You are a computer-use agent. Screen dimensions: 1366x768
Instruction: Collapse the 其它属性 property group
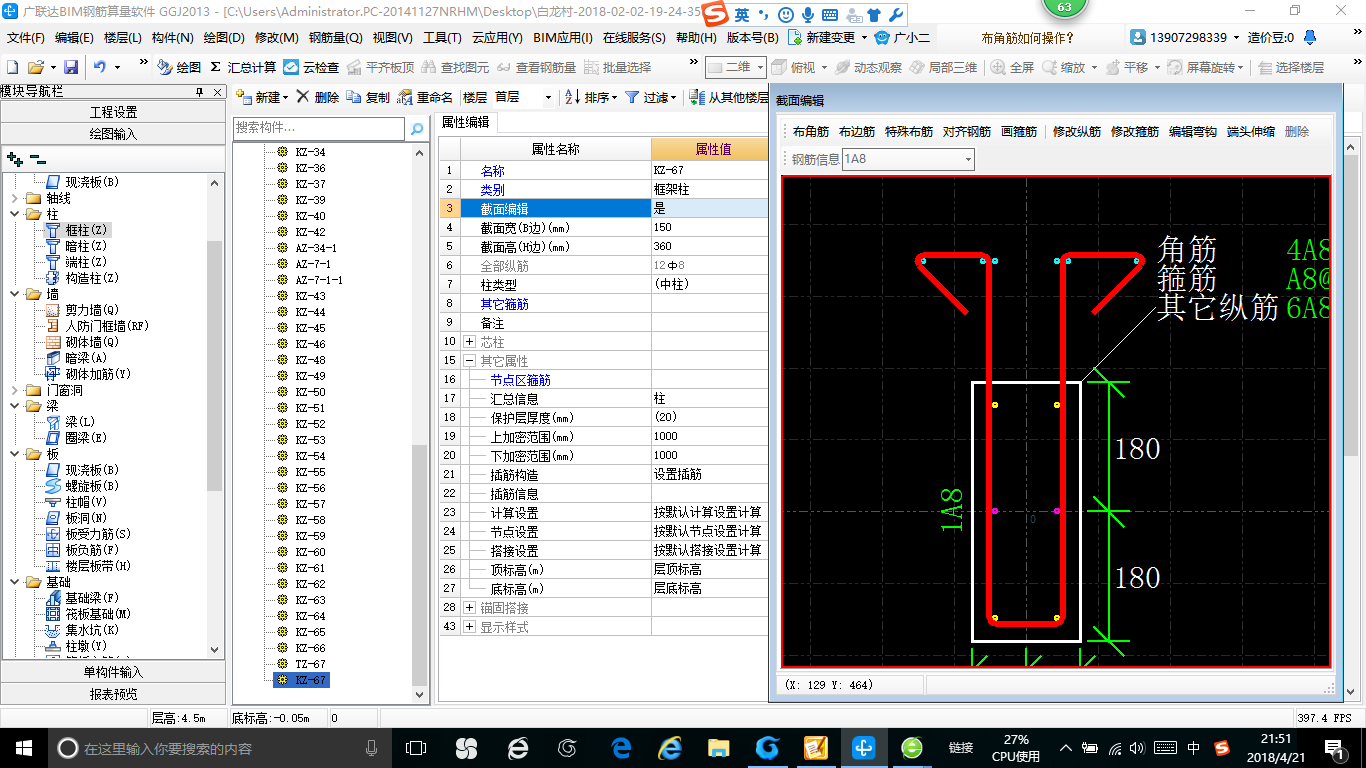470,361
